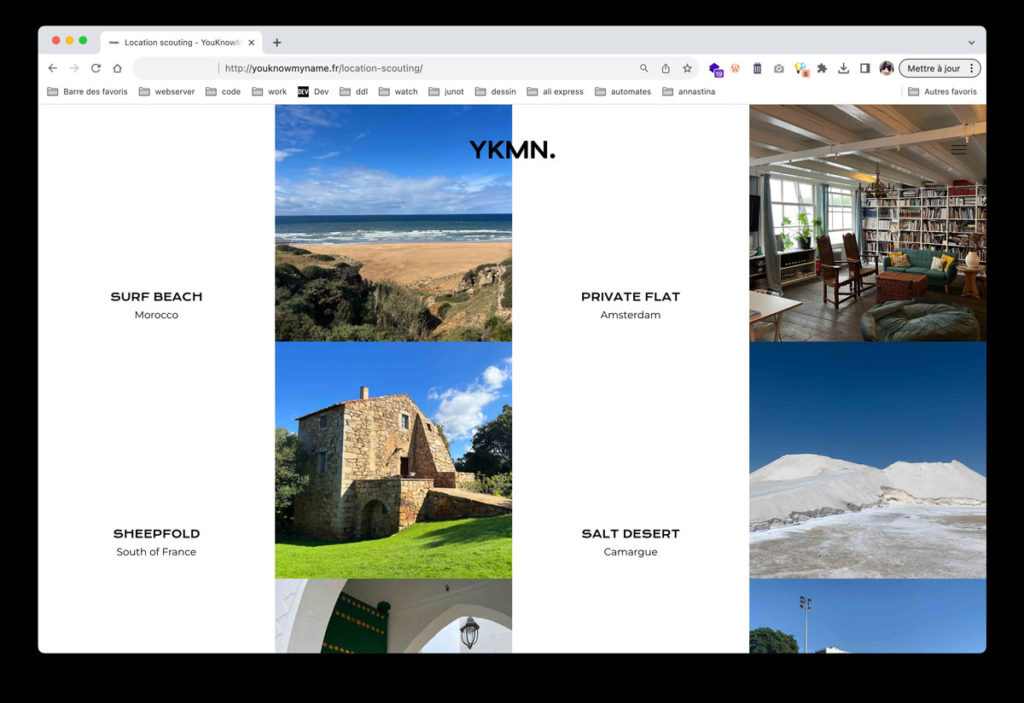The height and width of the screenshot is (703, 1024).
Task: Open the WordPress extension icon
Action: [x=735, y=68]
